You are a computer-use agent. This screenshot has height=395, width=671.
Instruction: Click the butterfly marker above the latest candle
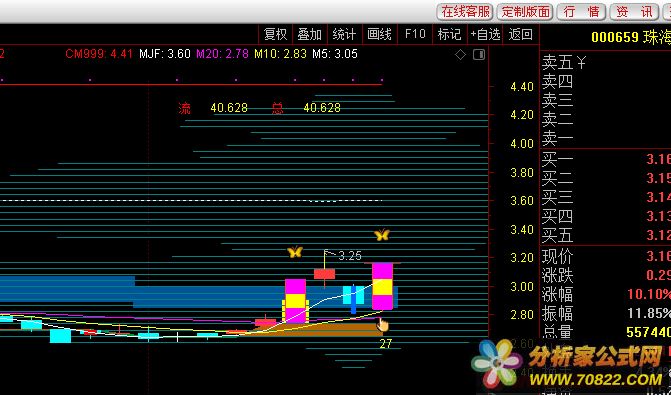[382, 235]
